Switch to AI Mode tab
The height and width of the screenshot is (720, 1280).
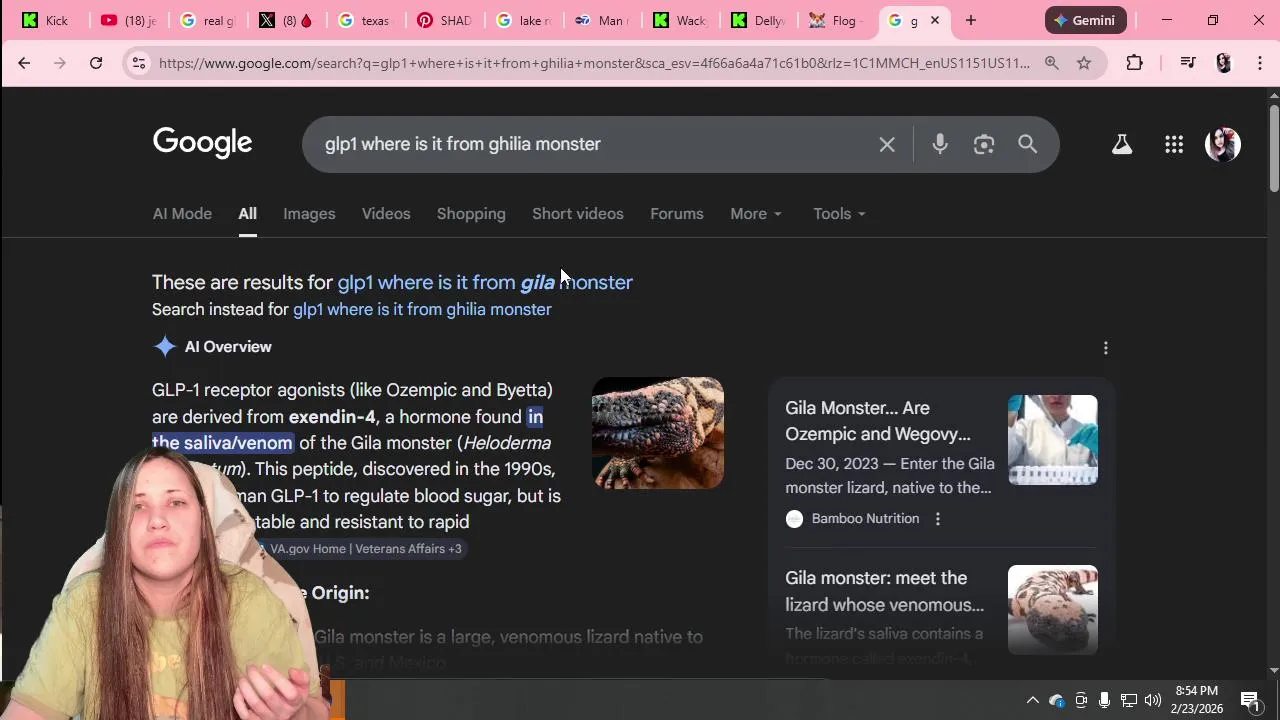tap(182, 214)
